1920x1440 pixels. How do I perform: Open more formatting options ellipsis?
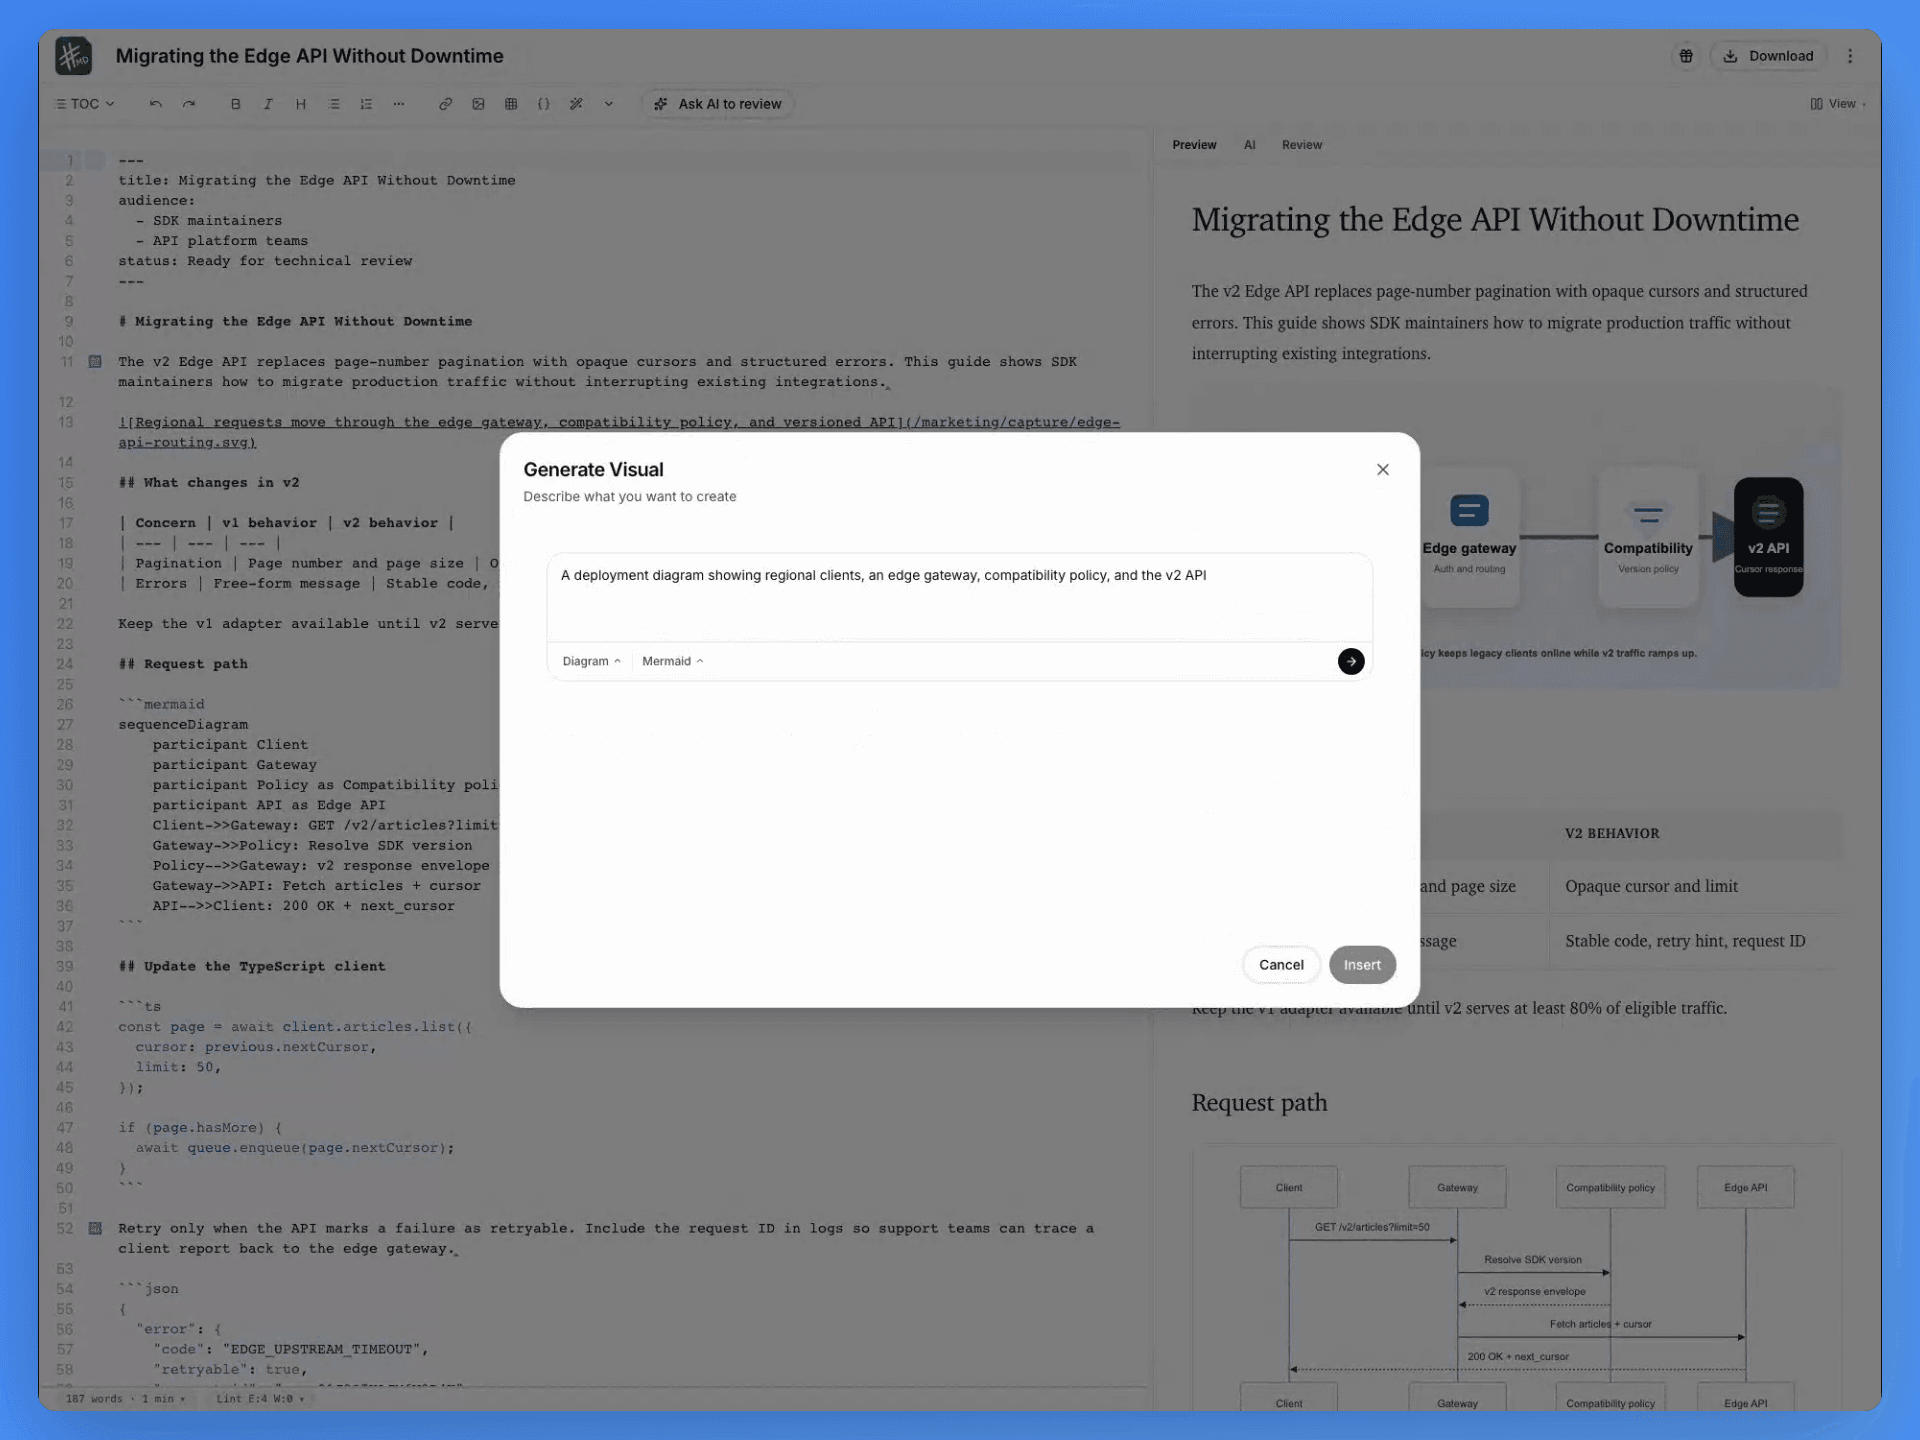pyautogui.click(x=399, y=104)
